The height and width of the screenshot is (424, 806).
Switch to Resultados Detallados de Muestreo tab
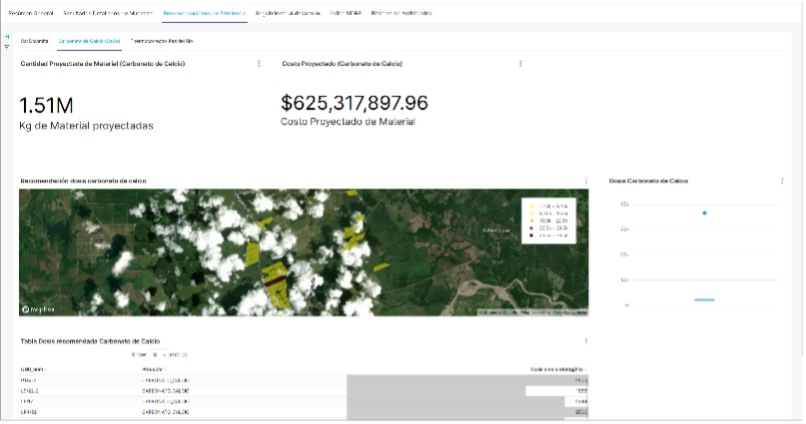coord(108,14)
